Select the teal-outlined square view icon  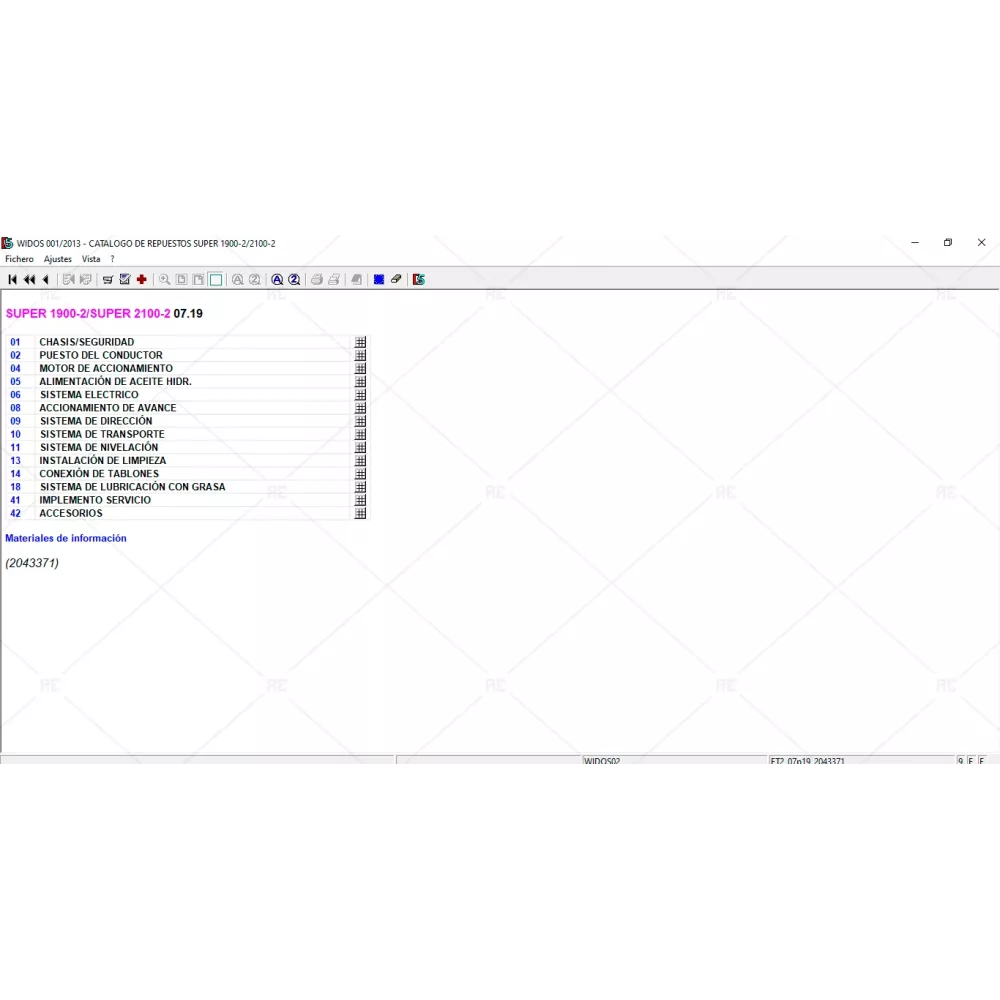(215, 280)
